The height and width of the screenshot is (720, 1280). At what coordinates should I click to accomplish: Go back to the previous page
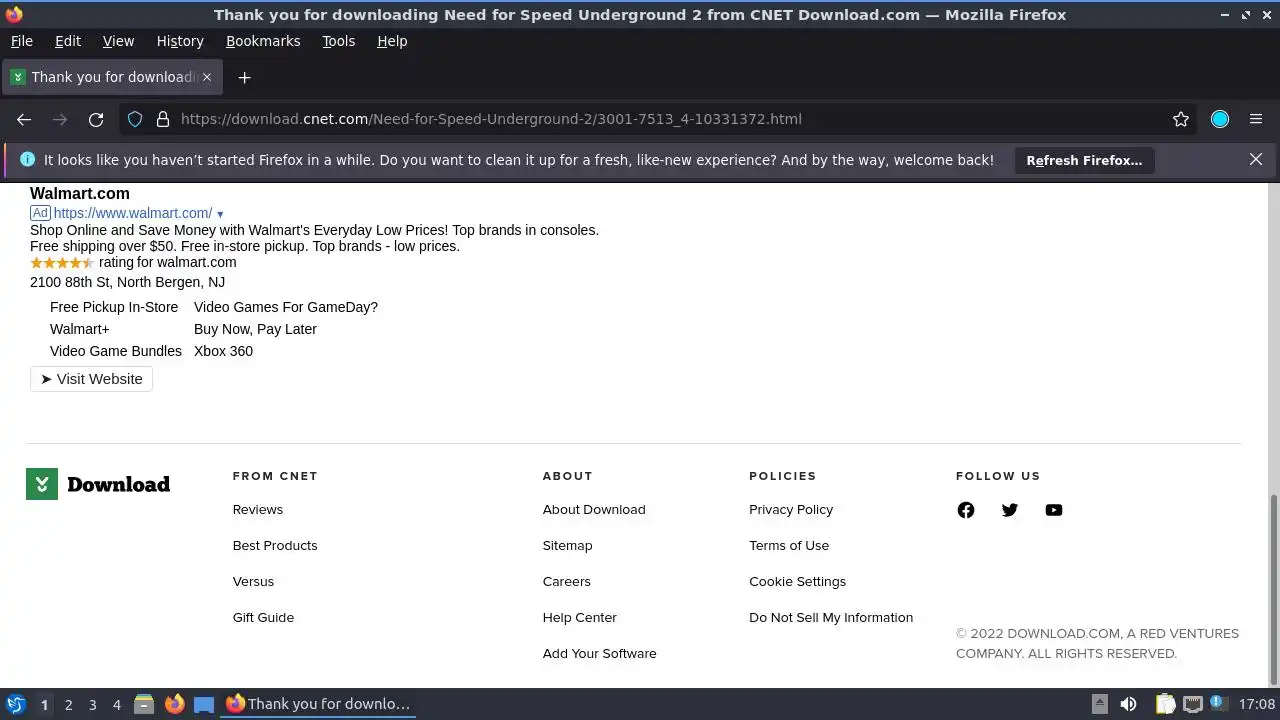tap(24, 119)
